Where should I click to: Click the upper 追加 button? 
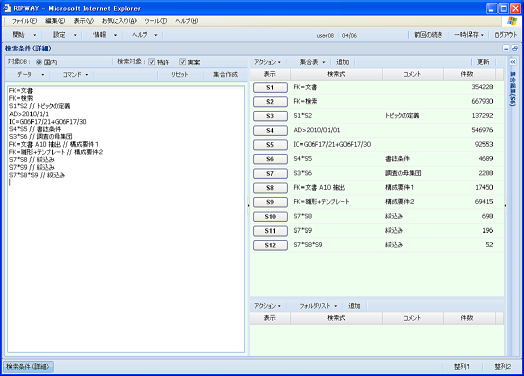pos(343,62)
